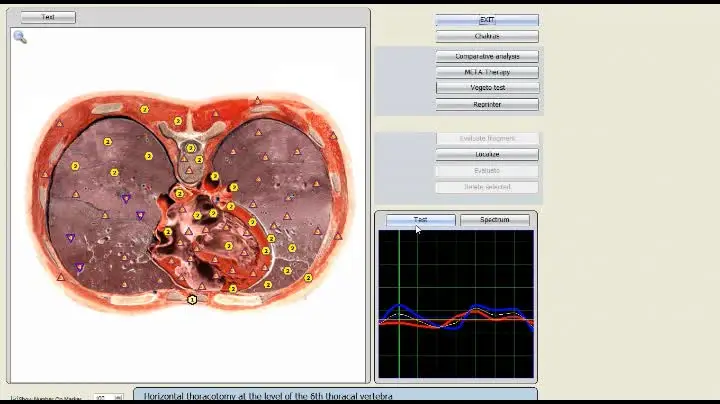Click the Test button above the image

(48, 17)
